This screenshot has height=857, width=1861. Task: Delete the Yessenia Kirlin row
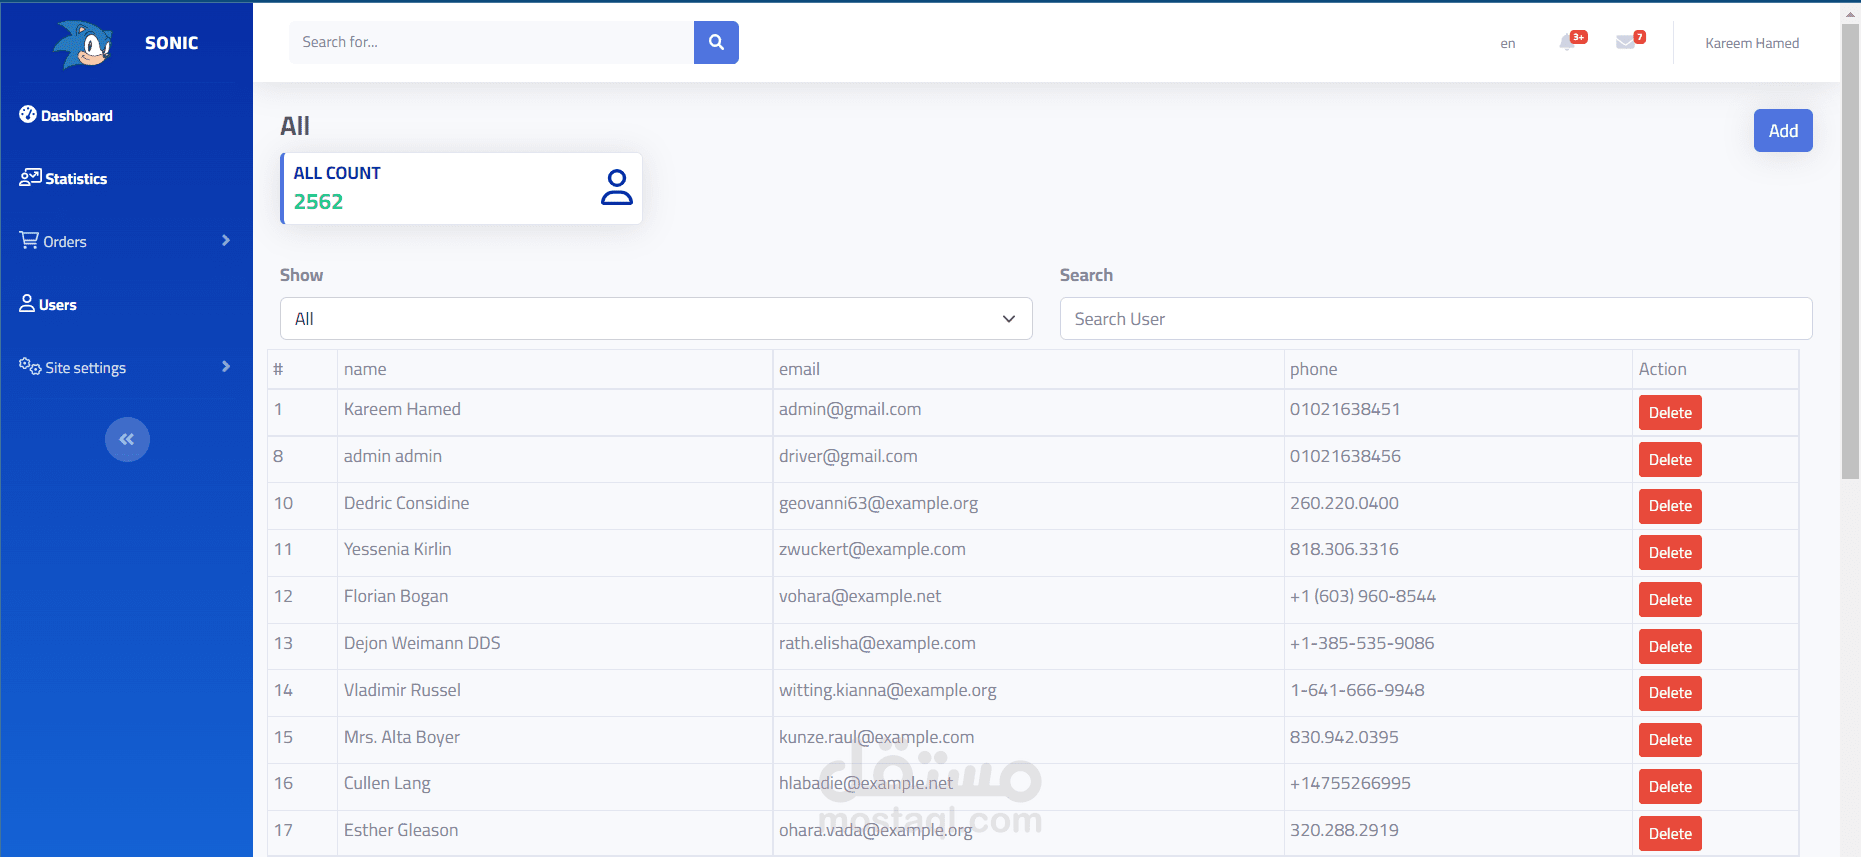[x=1670, y=553]
